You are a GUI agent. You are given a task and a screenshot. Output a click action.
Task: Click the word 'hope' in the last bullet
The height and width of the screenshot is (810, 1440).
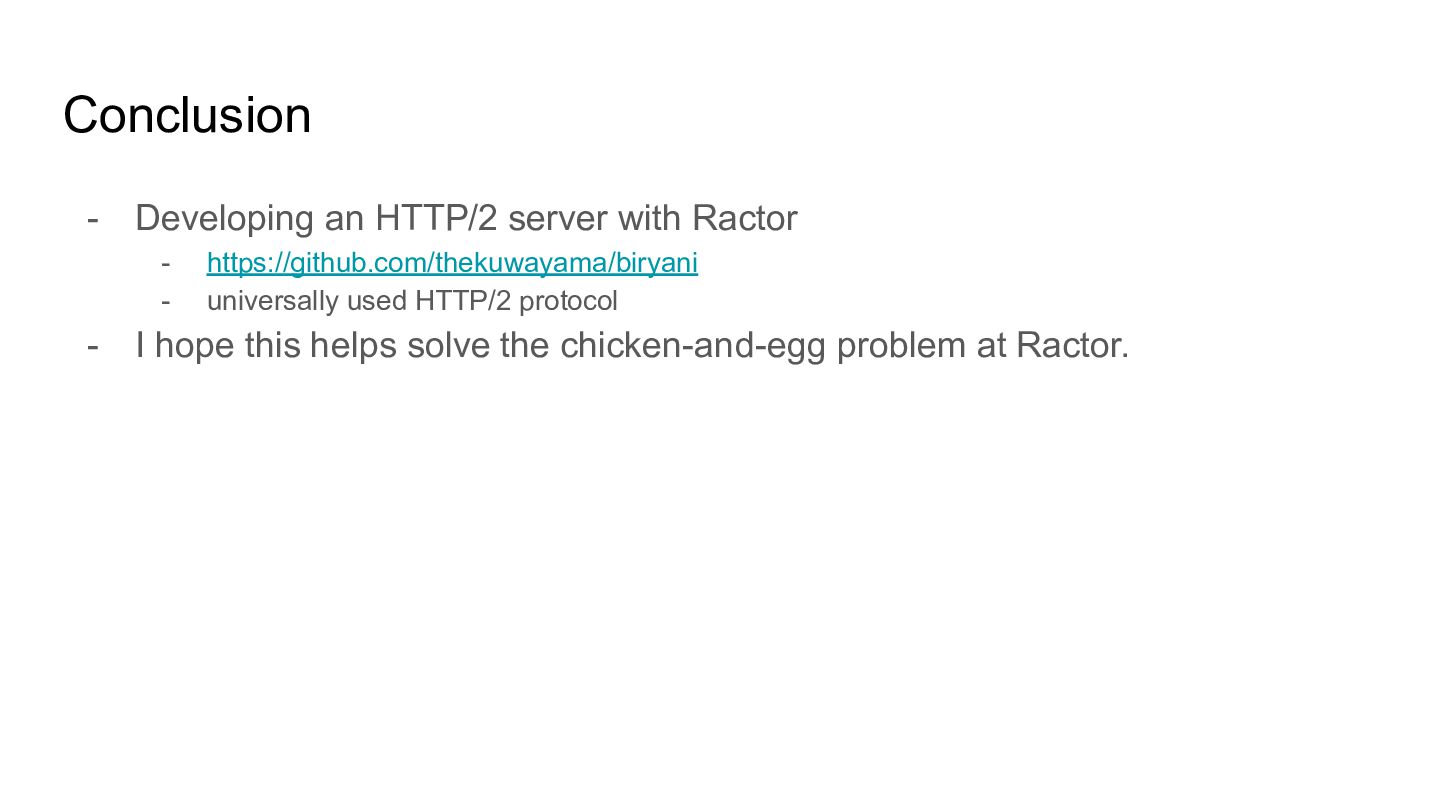click(x=195, y=346)
